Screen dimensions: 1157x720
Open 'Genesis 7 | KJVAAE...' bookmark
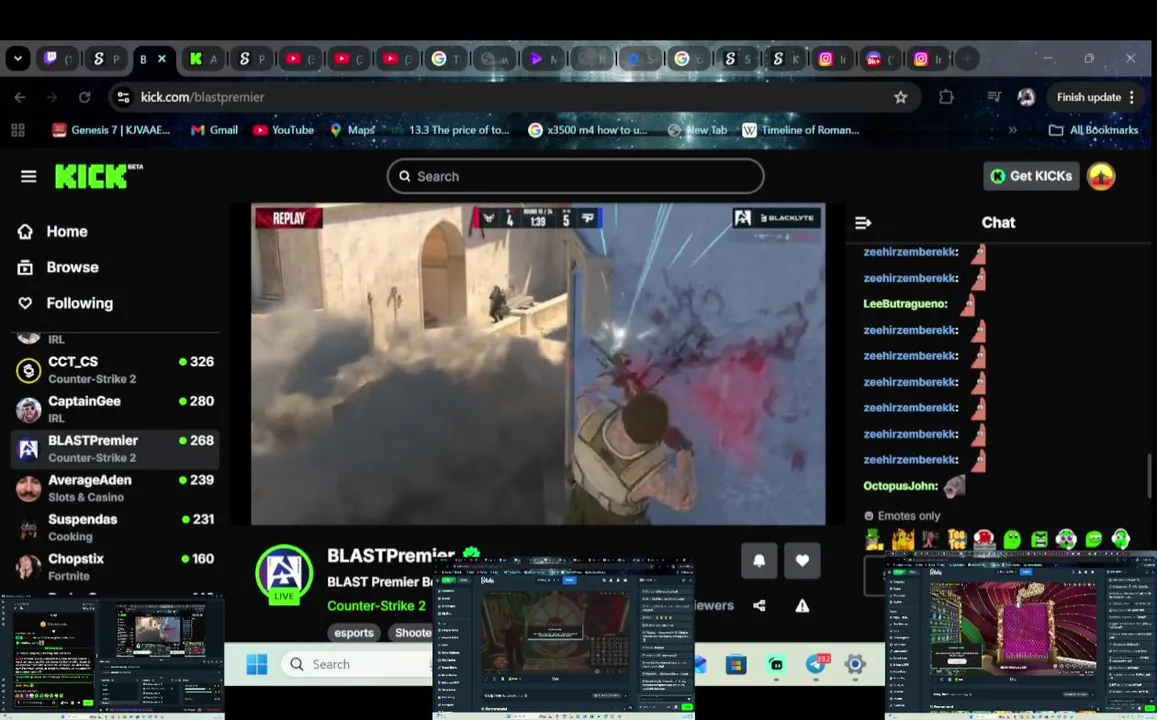click(x=111, y=130)
